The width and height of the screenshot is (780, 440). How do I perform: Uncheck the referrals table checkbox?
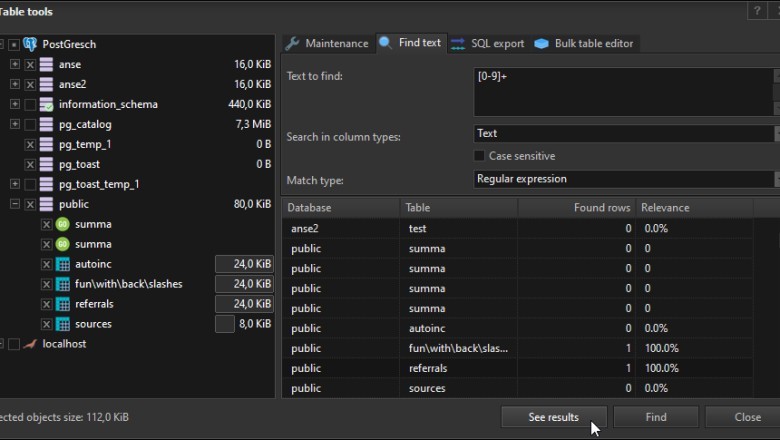coord(47,304)
